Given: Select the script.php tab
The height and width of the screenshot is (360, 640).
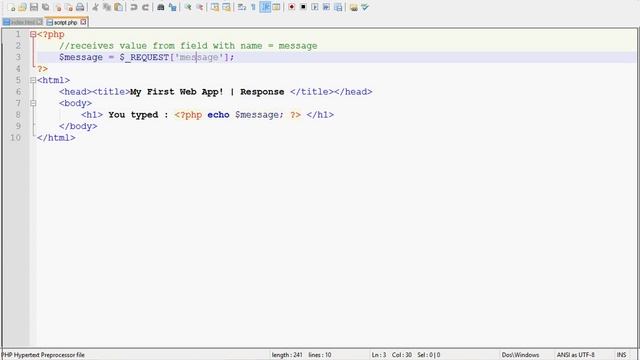Looking at the screenshot, I should click(x=65, y=22).
